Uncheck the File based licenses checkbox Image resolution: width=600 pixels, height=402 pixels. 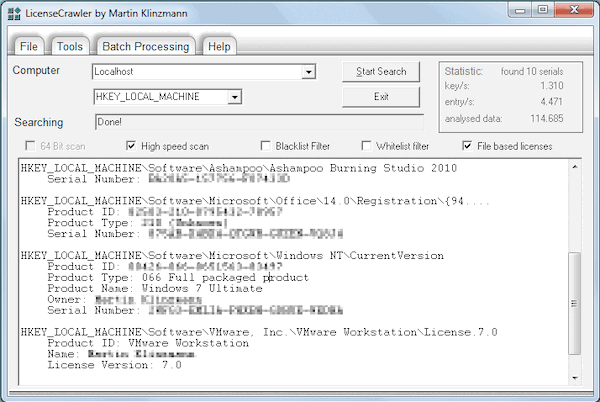467,146
